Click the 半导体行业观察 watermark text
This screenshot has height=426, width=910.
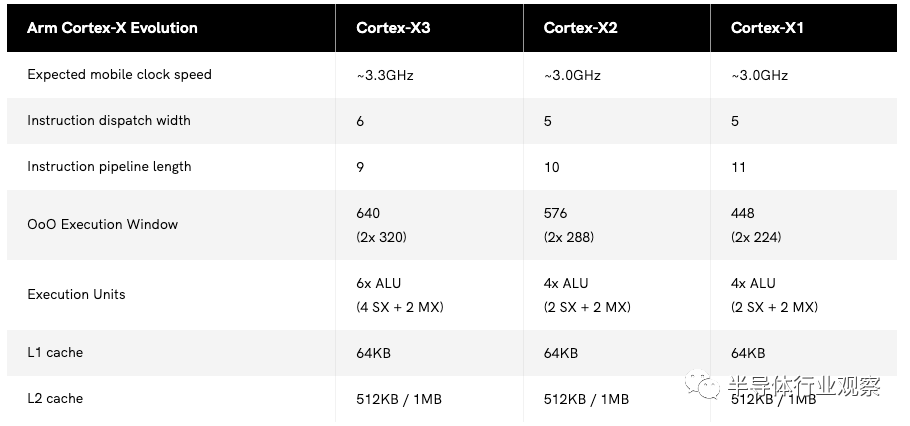[804, 385]
